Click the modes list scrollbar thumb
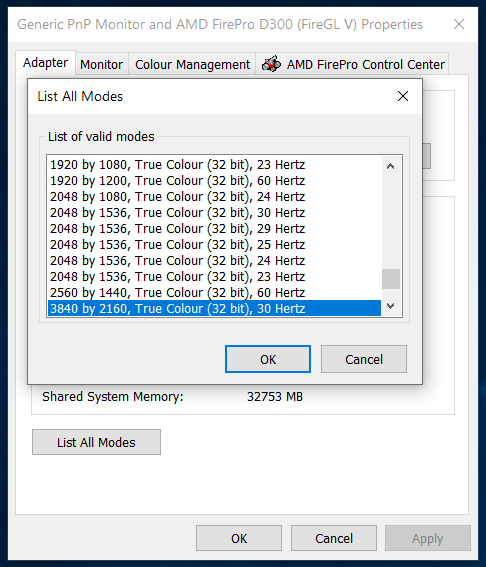 coord(391,279)
